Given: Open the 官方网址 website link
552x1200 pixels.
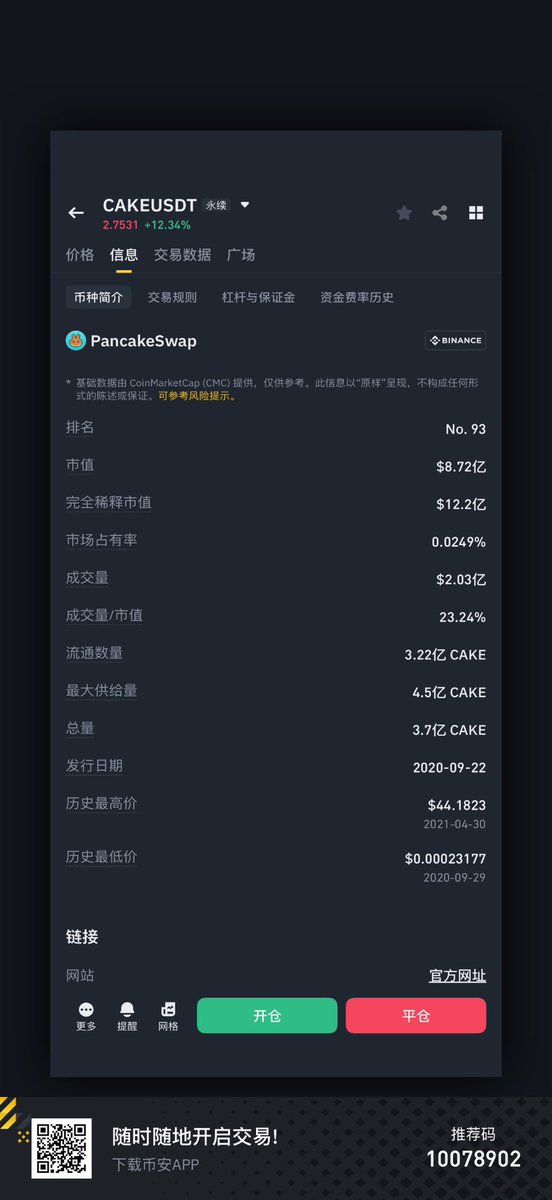Looking at the screenshot, I should [x=457, y=976].
